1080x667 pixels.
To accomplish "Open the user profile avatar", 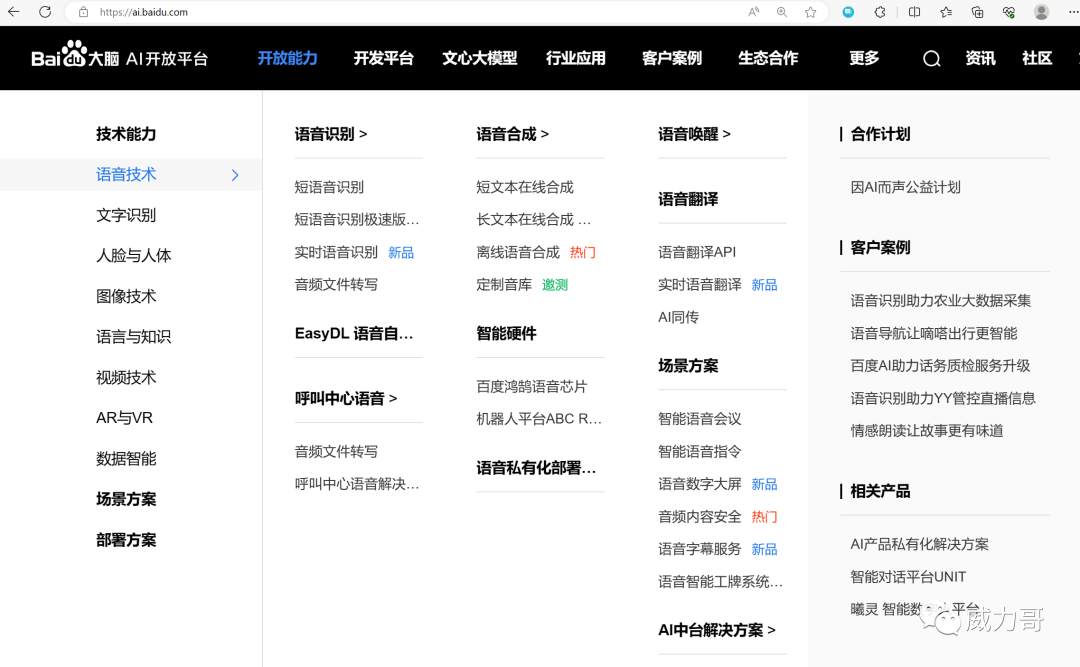I will [1041, 12].
